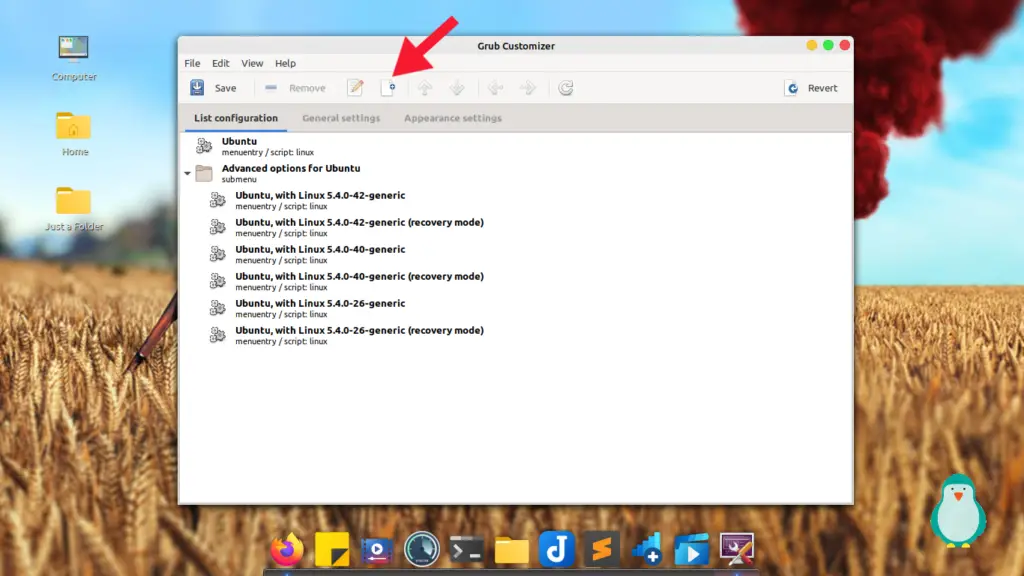Open the yellow sticky notes dock app
This screenshot has width=1024, height=576.
[x=332, y=550]
